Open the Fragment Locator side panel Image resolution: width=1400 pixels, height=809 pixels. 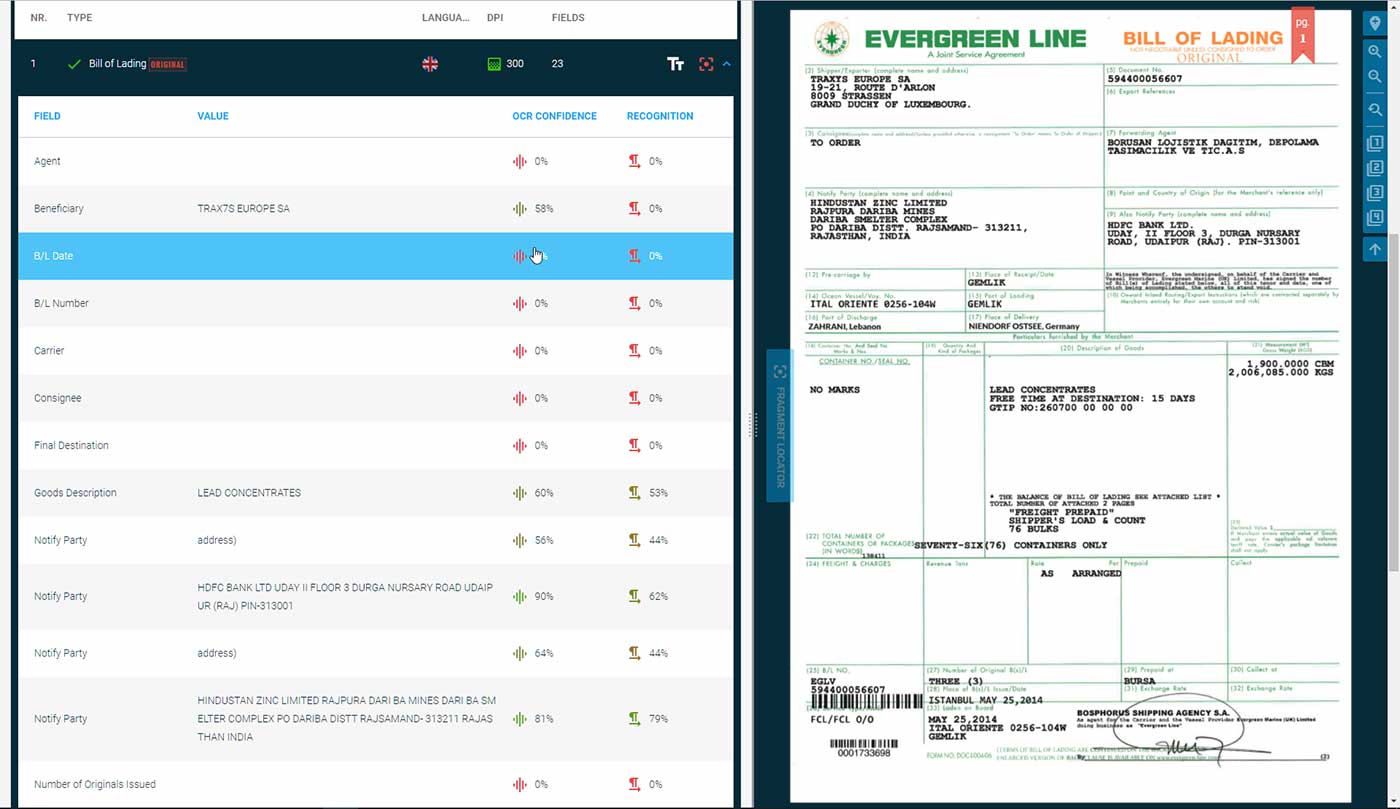[780, 424]
